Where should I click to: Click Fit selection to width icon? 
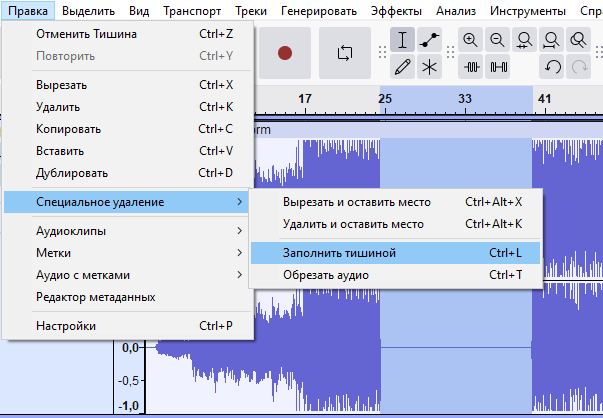(x=525, y=40)
